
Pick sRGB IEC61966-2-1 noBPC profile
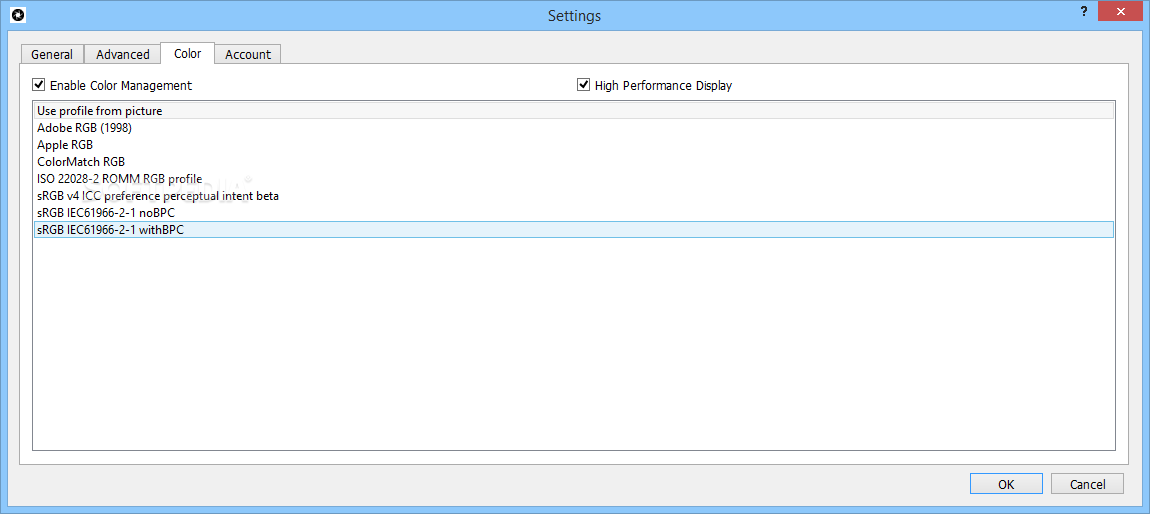574,213
